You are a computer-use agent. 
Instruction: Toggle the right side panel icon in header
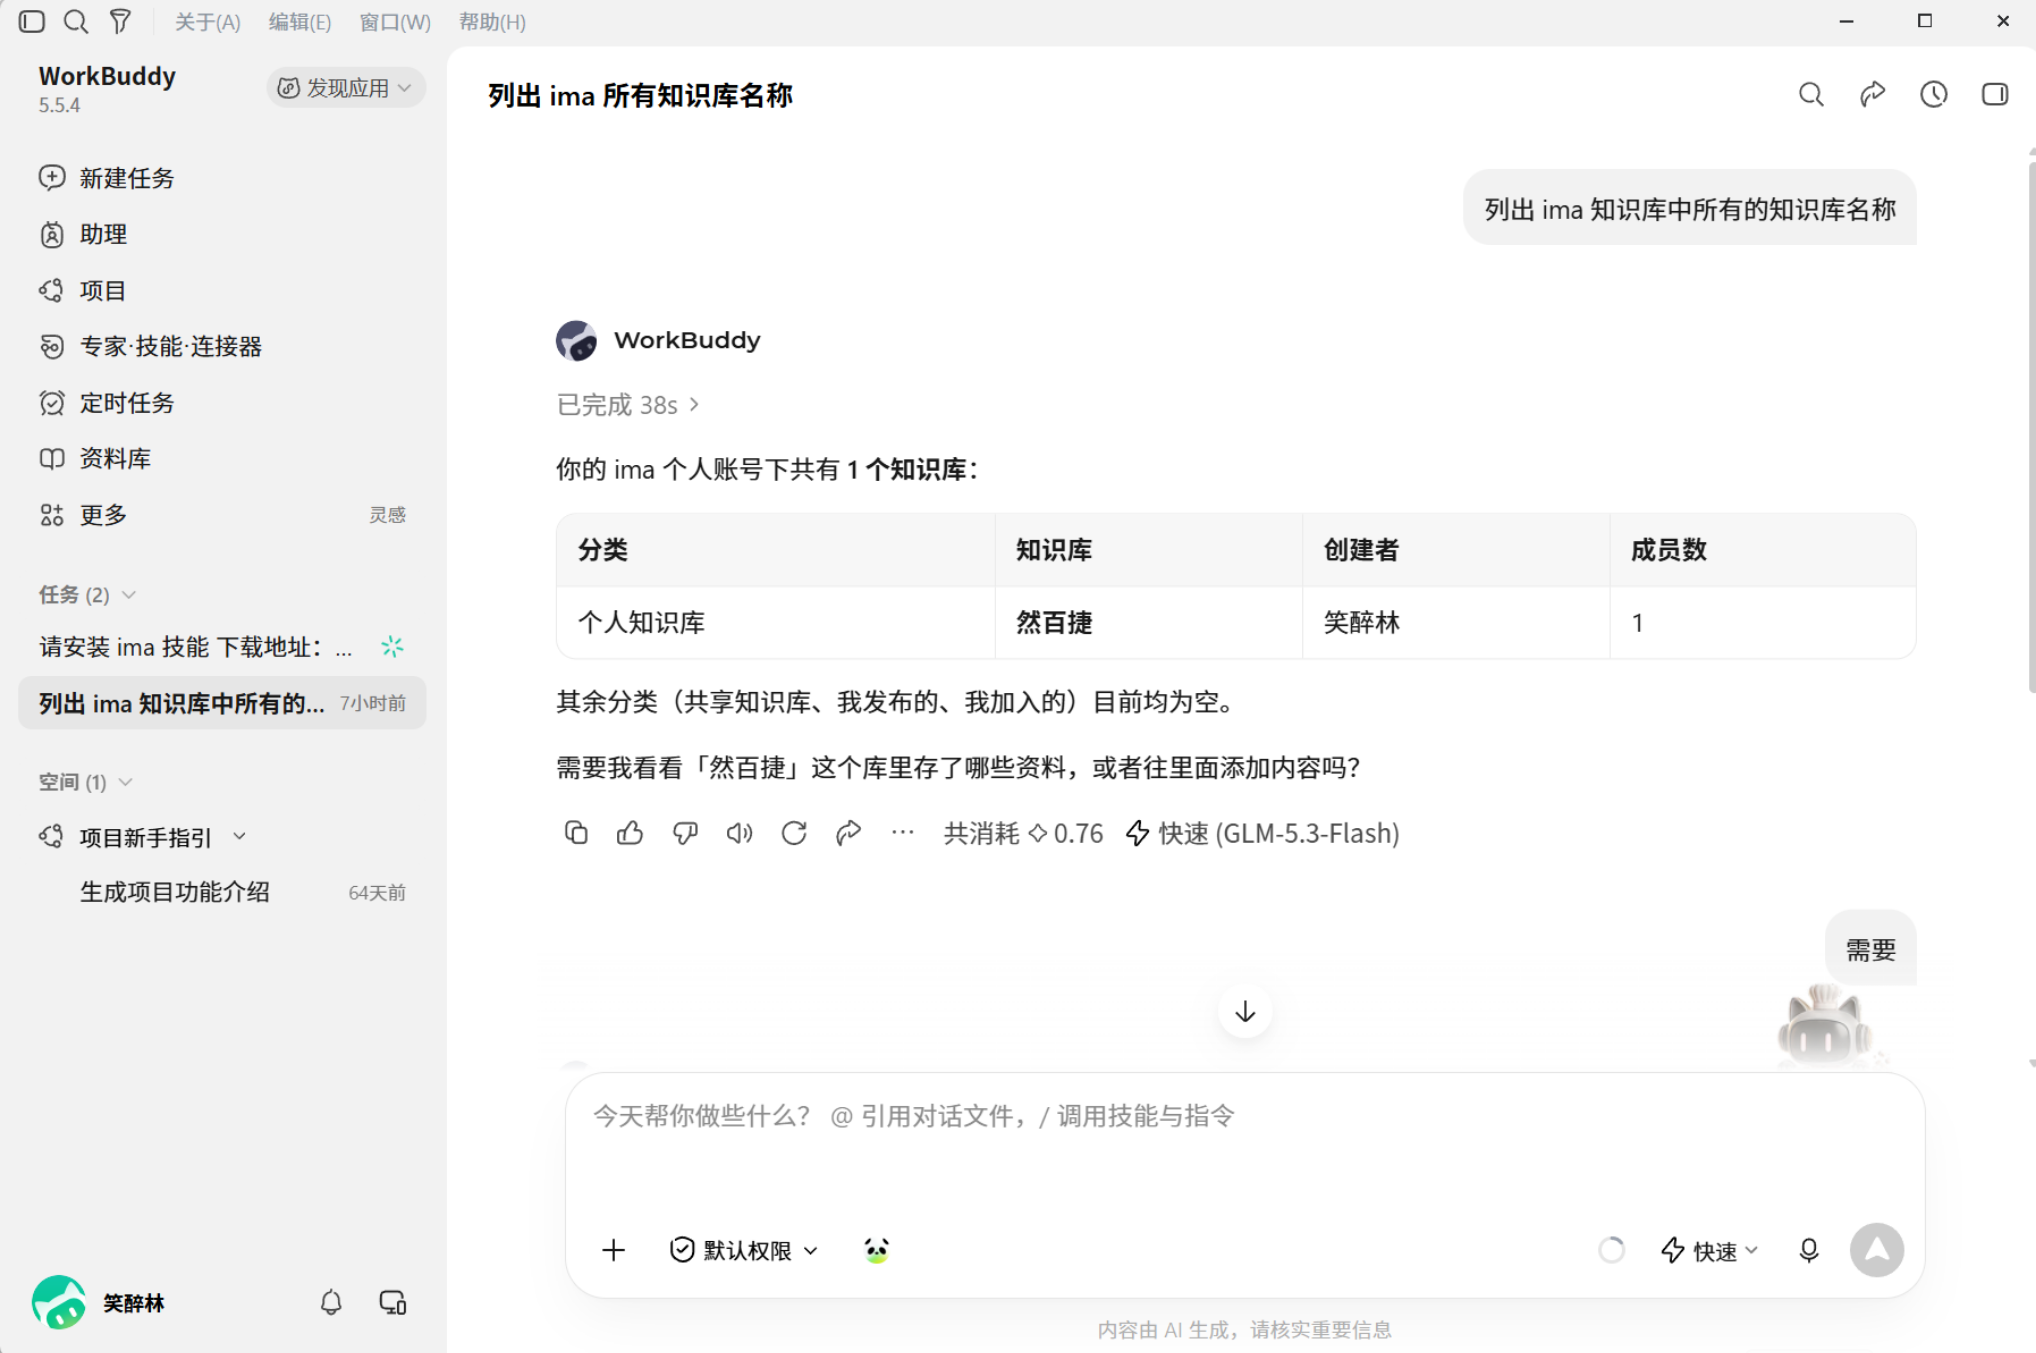pos(1994,94)
